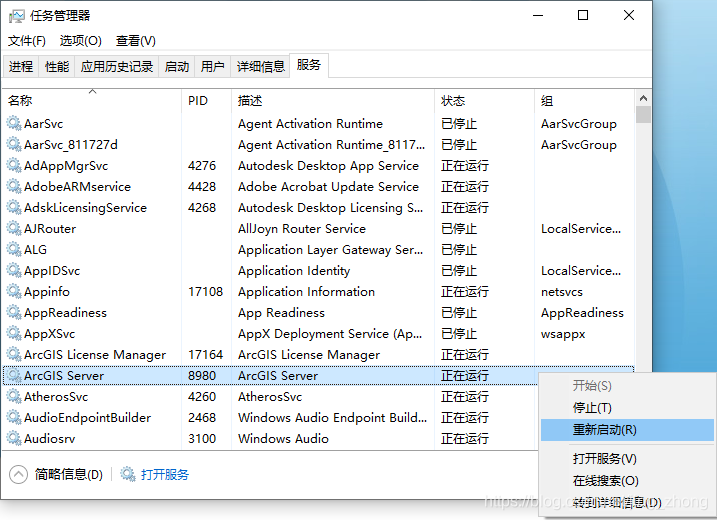Switch to the 性能 tab
This screenshot has width=717, height=520.
57,67
